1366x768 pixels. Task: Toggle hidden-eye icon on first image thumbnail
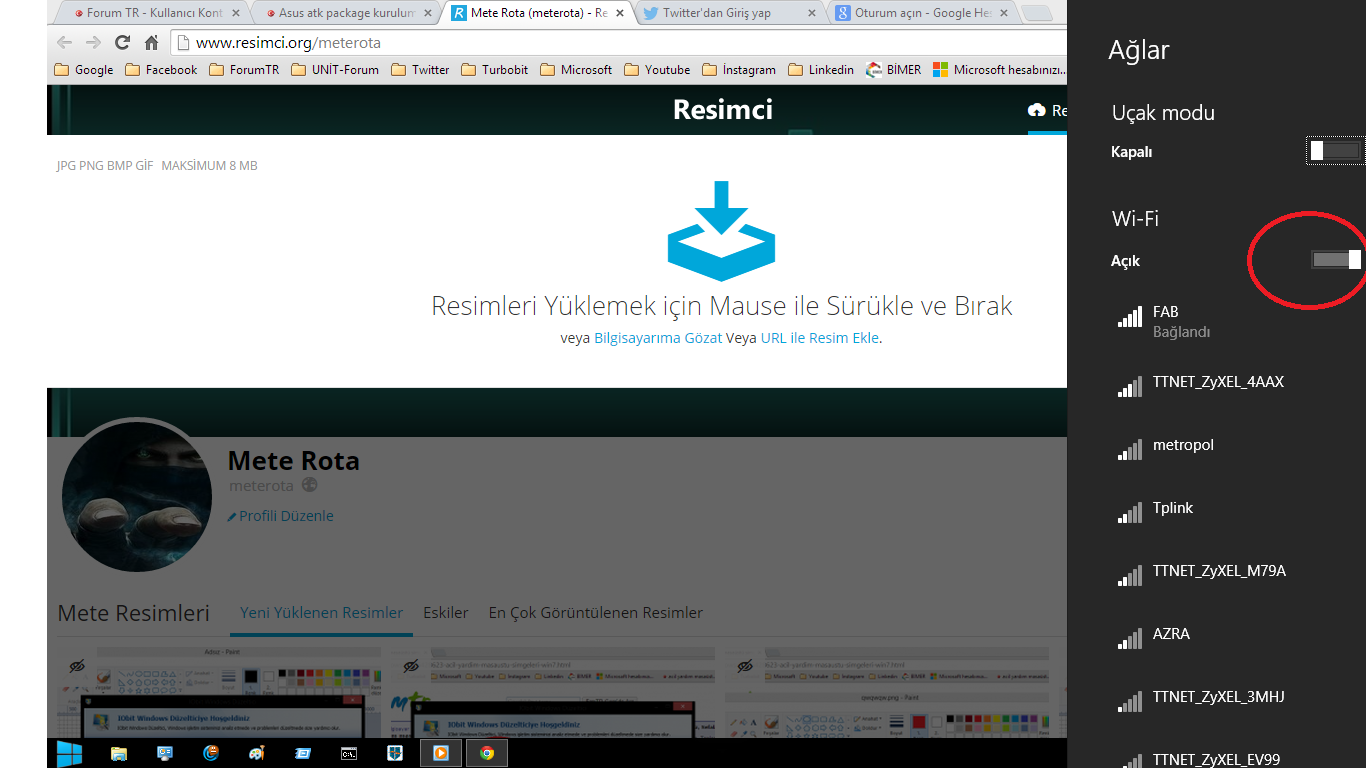coord(77,665)
